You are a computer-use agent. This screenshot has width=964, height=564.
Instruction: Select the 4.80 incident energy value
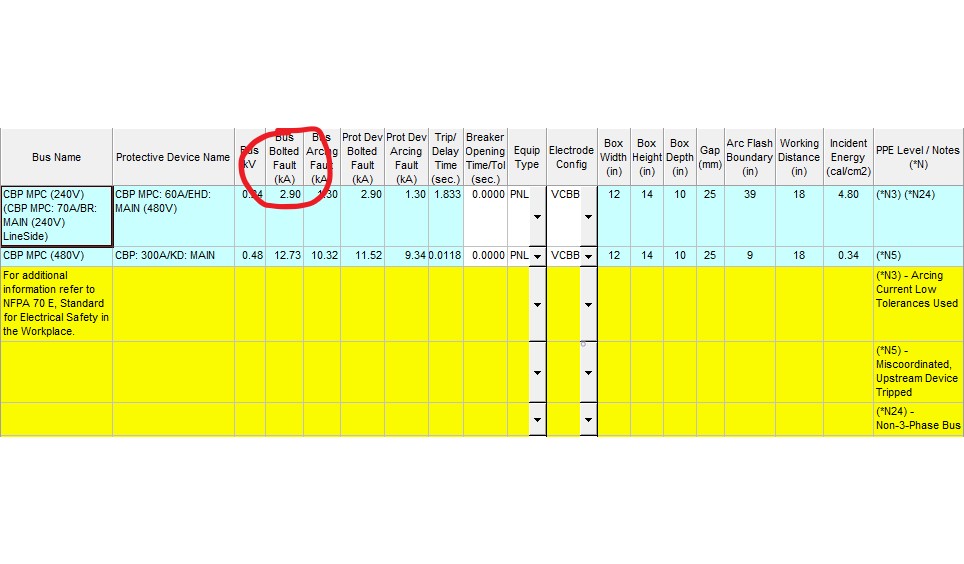click(848, 194)
